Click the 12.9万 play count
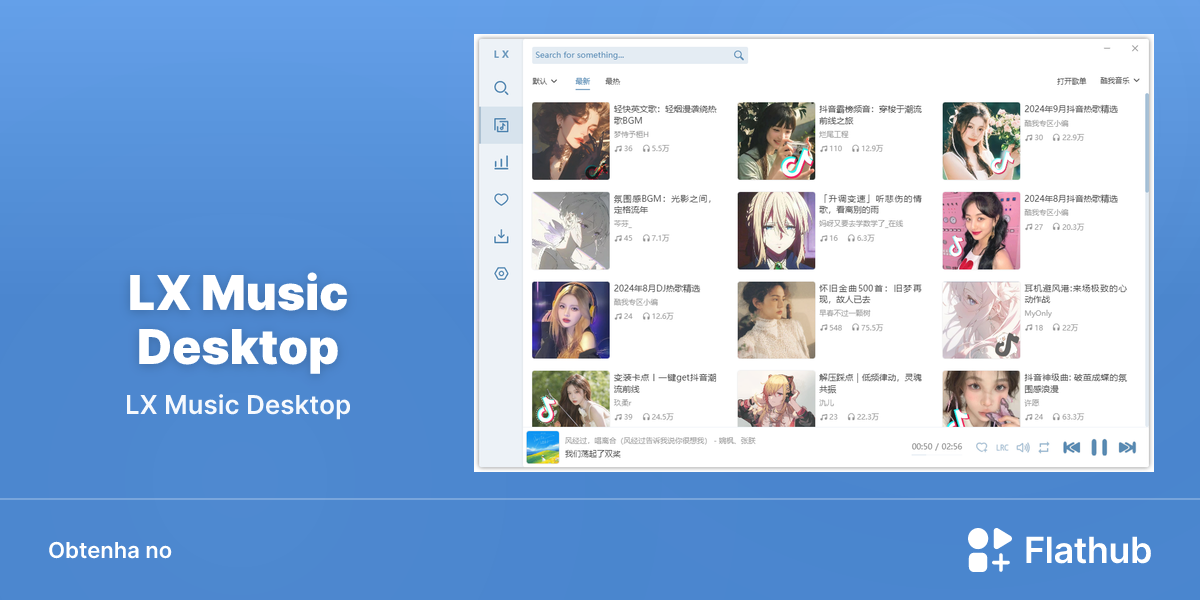 click(867, 149)
